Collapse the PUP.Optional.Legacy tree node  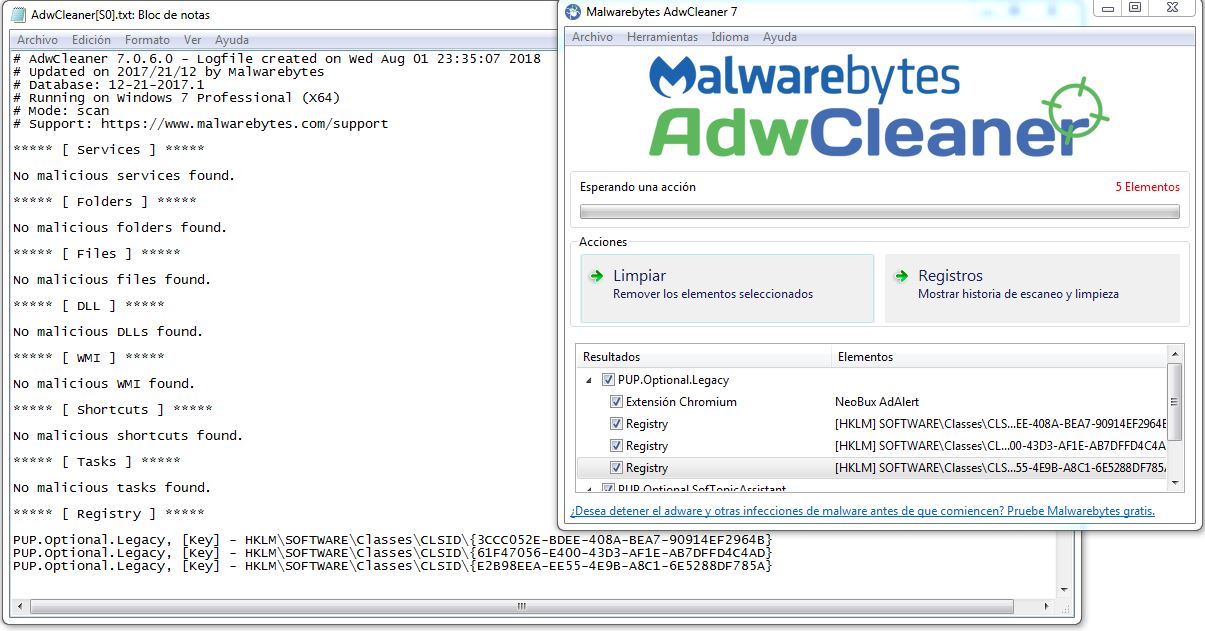(589, 380)
